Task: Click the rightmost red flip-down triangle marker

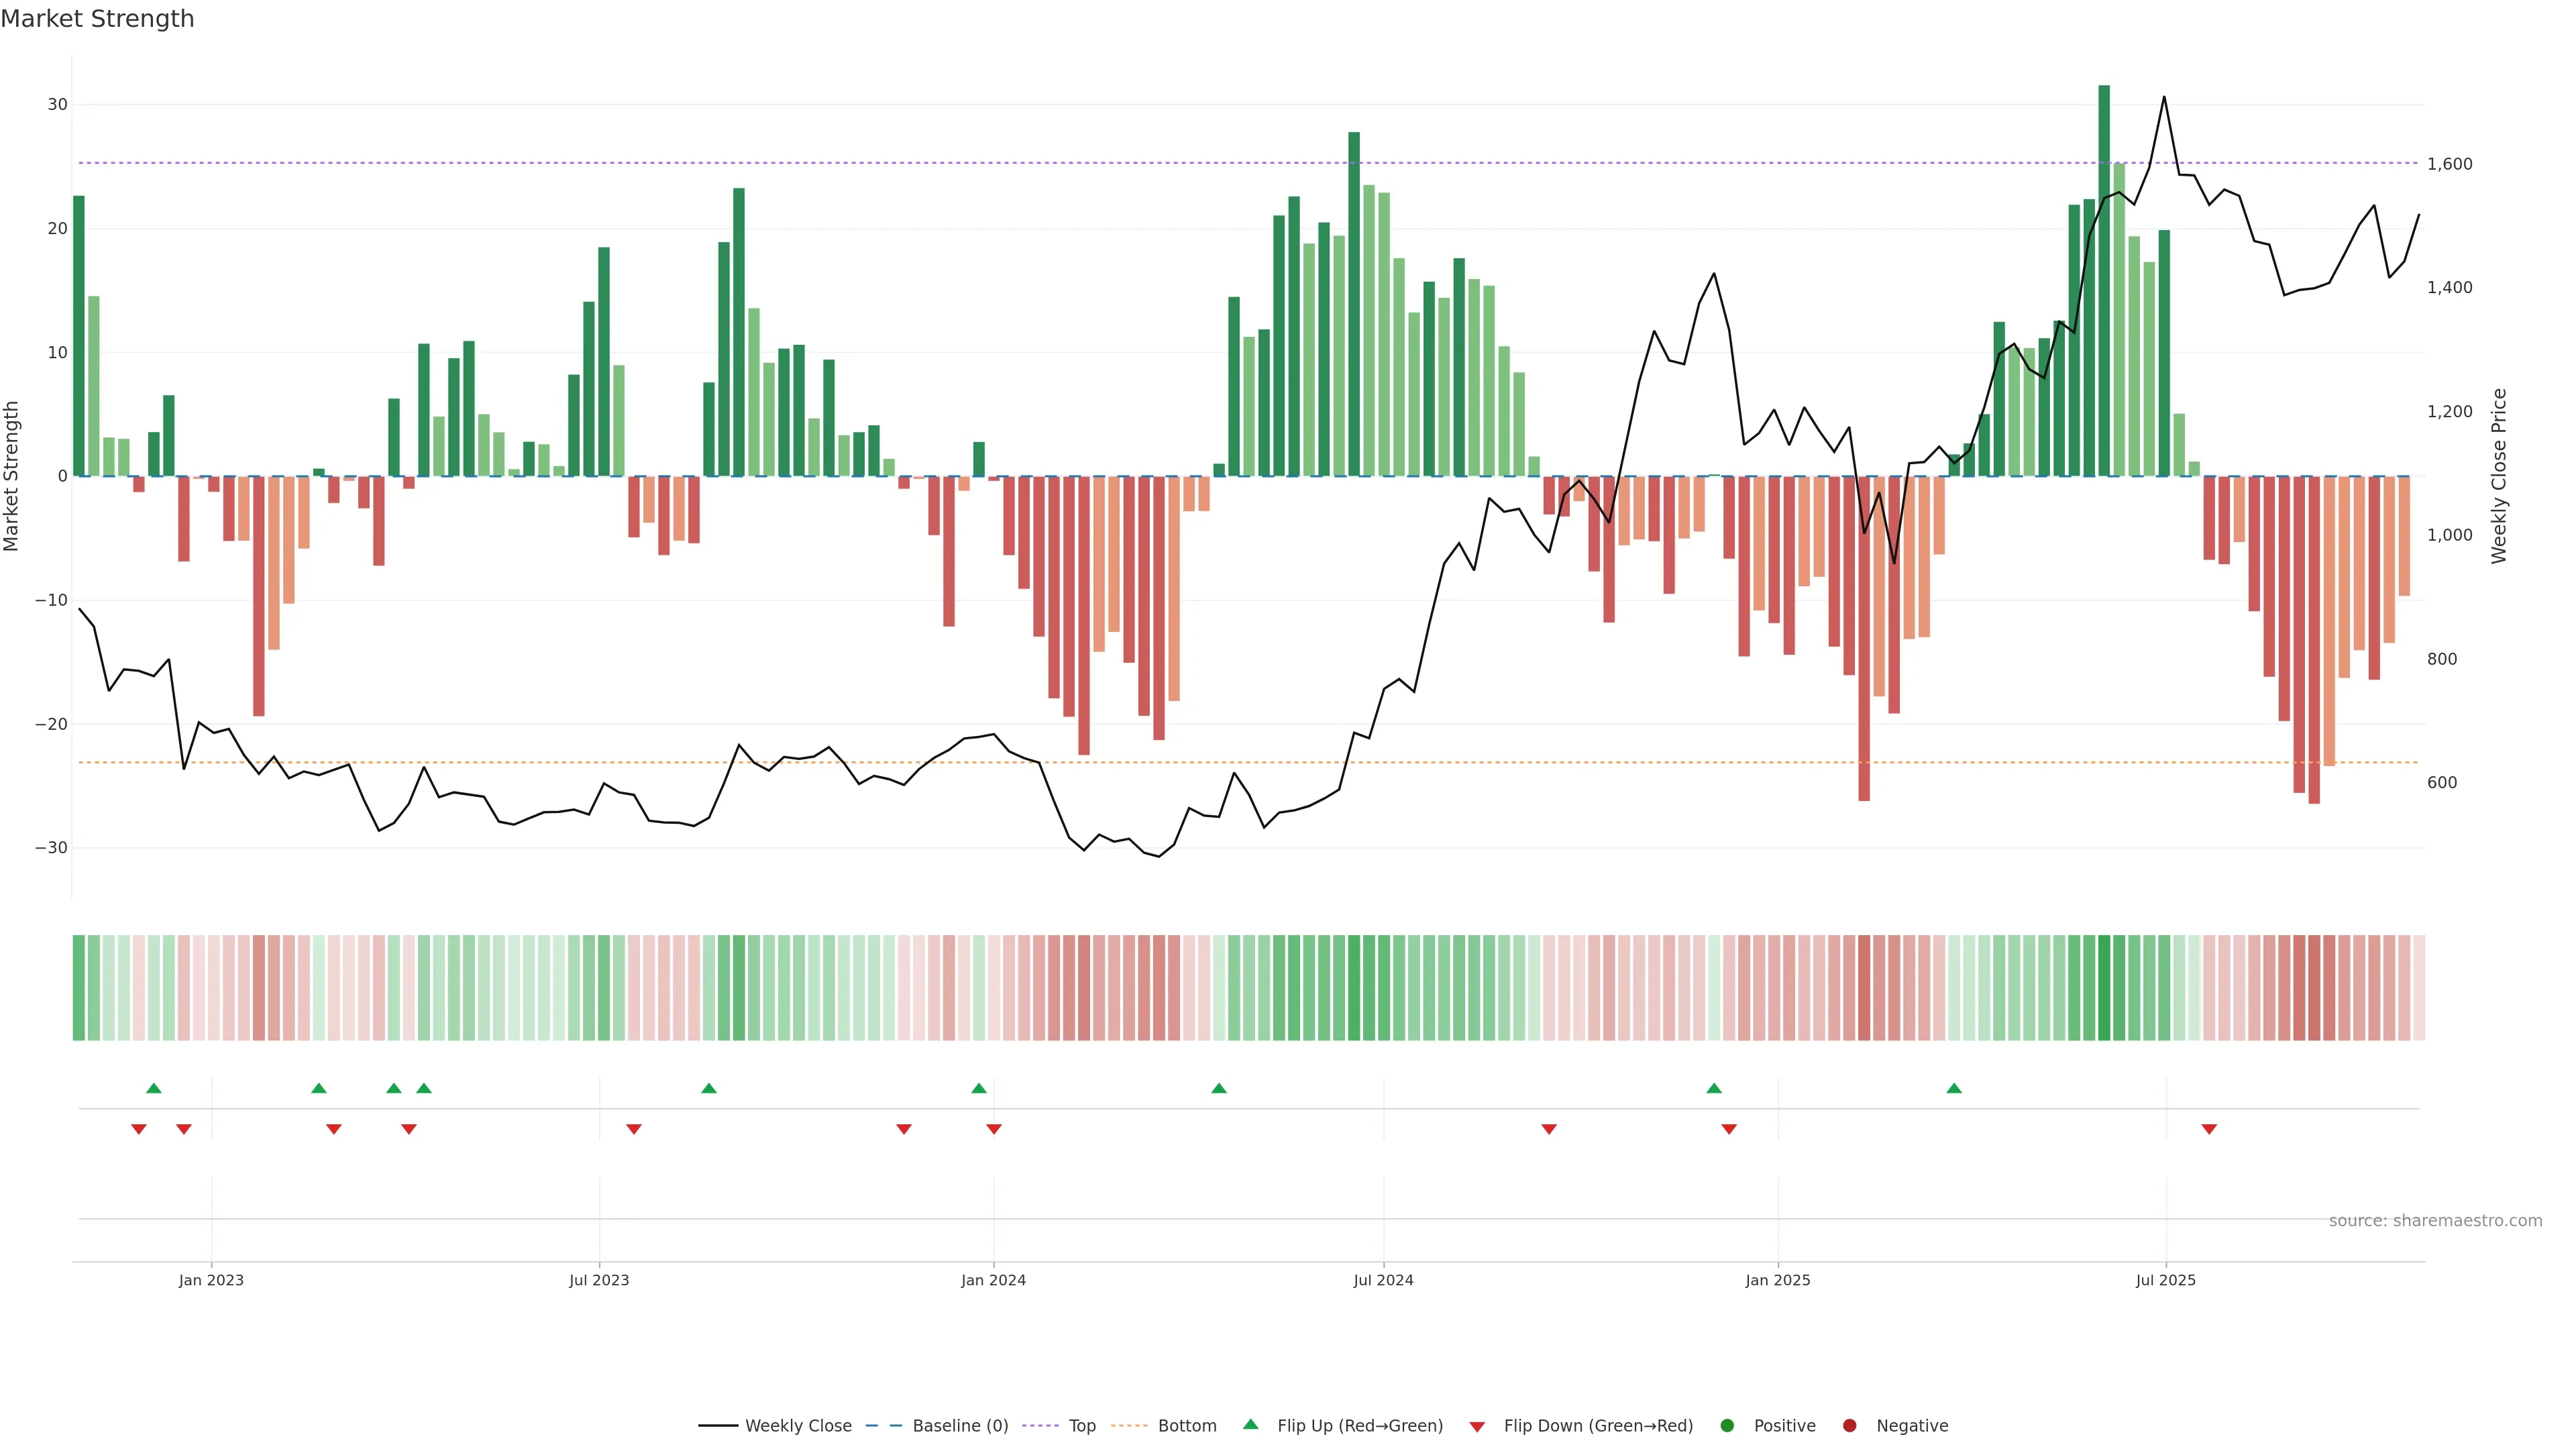Action: (2209, 1129)
